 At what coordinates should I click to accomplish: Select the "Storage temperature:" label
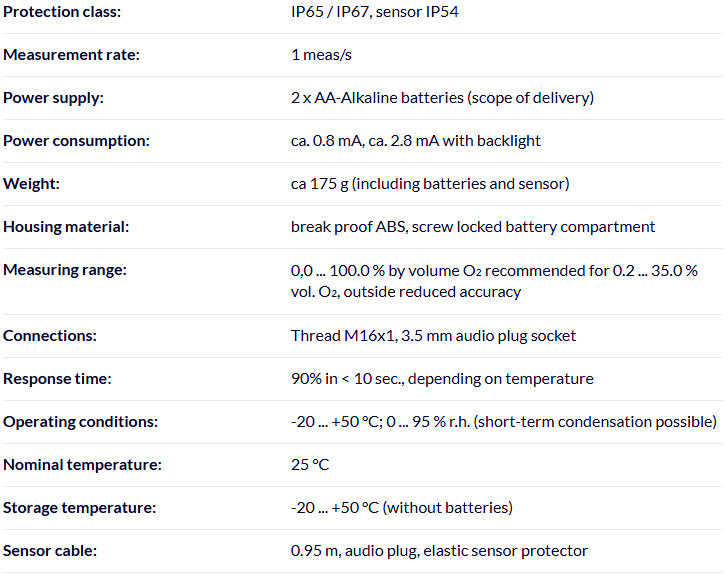(x=79, y=508)
